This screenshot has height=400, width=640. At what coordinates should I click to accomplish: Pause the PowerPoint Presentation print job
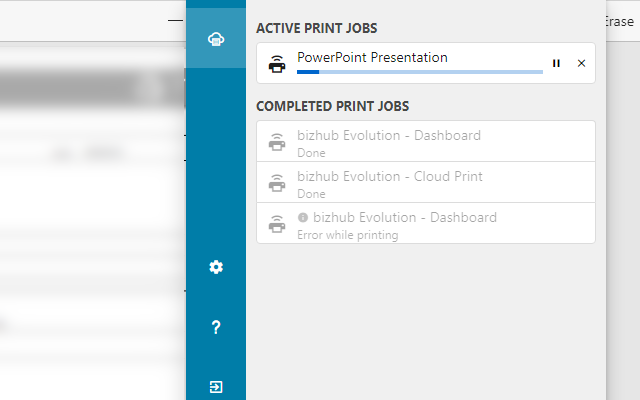pyautogui.click(x=557, y=63)
